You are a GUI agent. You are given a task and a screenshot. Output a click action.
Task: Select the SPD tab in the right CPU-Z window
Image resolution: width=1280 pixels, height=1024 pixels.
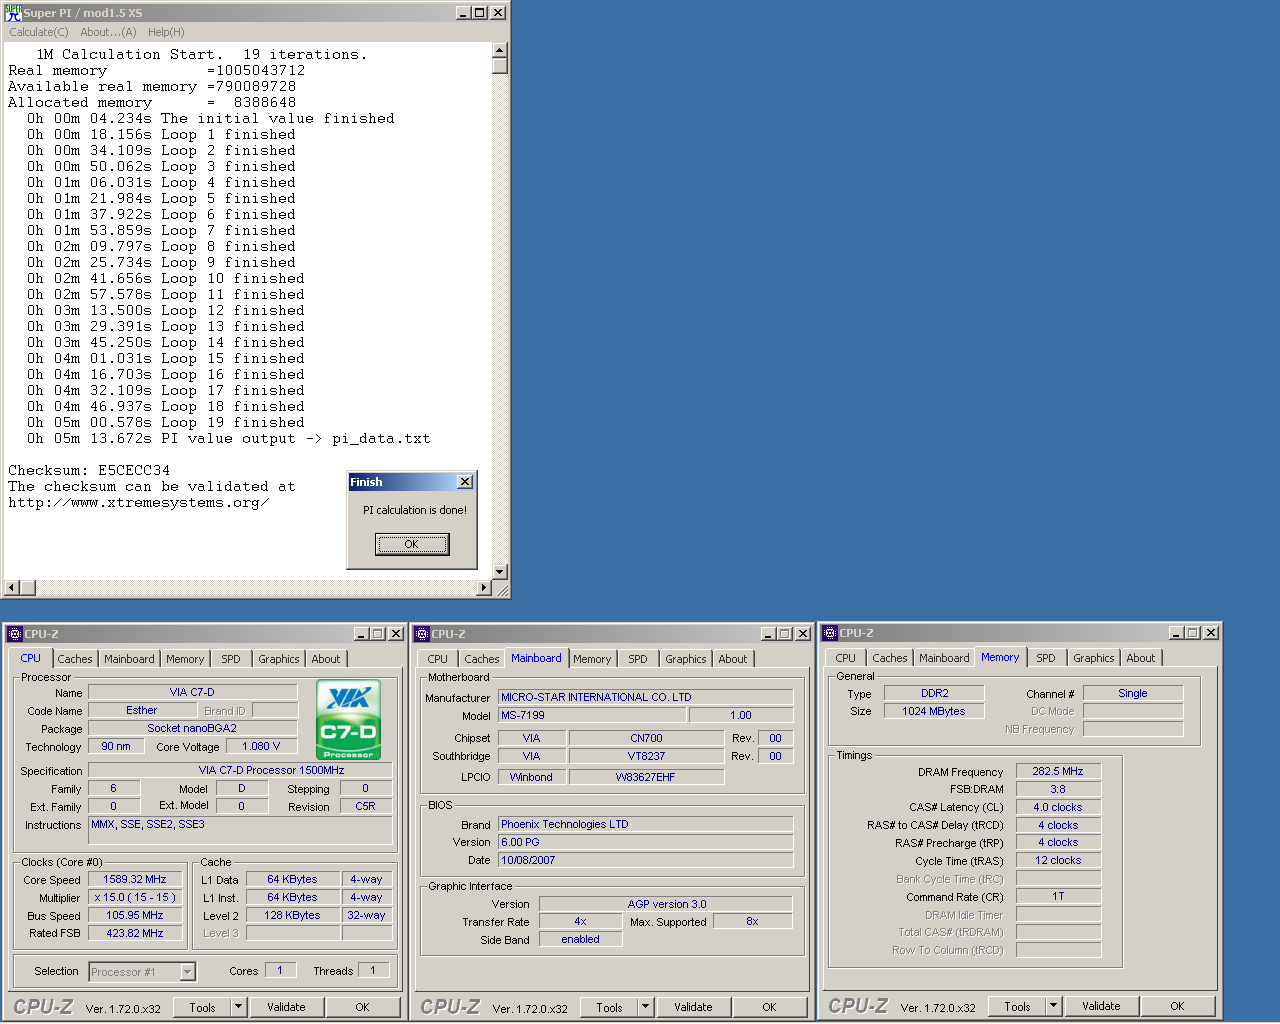click(1046, 658)
